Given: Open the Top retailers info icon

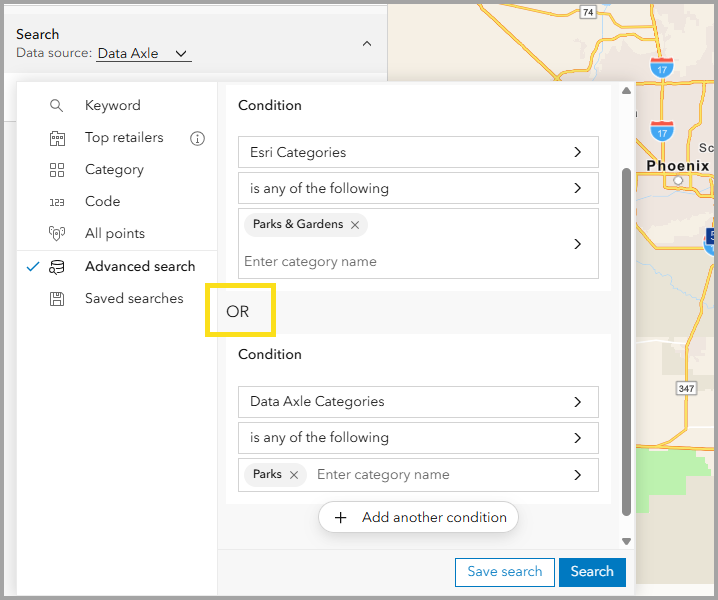Looking at the screenshot, I should pyautogui.click(x=197, y=138).
